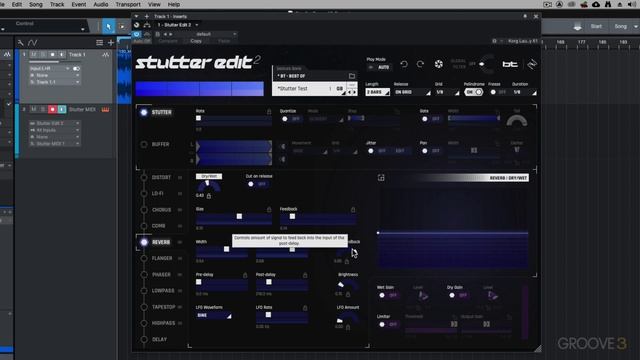Toggle the Dry Gain switch

(x=458, y=295)
